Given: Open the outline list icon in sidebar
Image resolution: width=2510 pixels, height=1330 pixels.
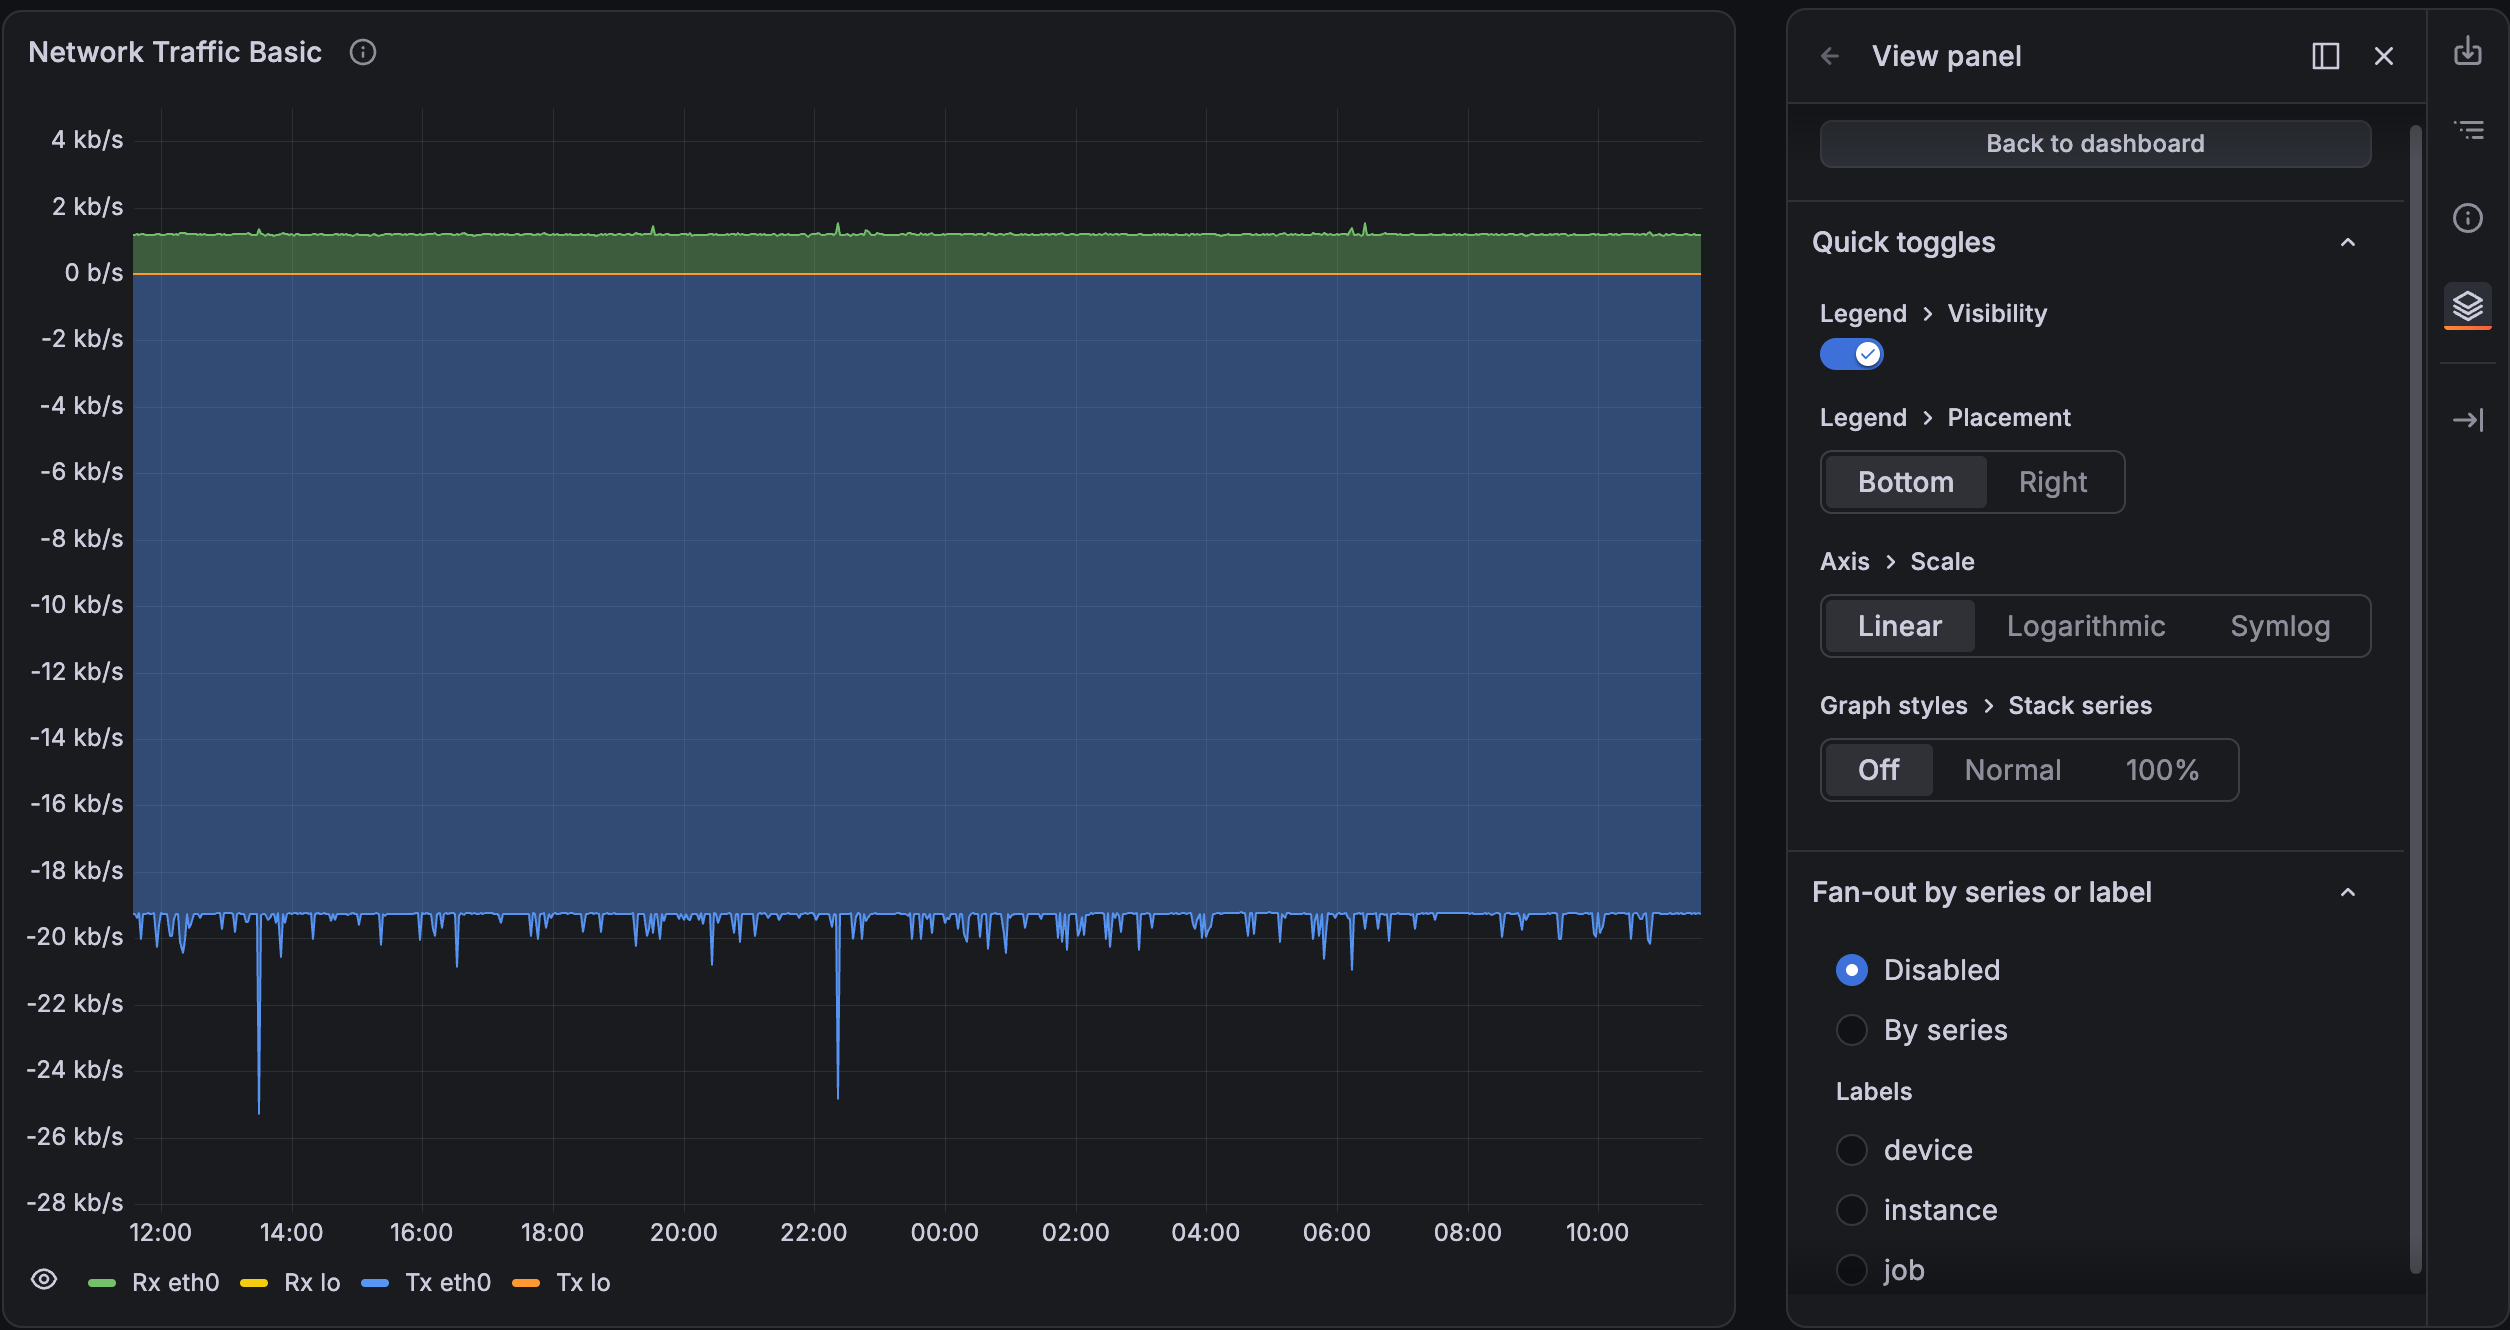Looking at the screenshot, I should pyautogui.click(x=2468, y=130).
